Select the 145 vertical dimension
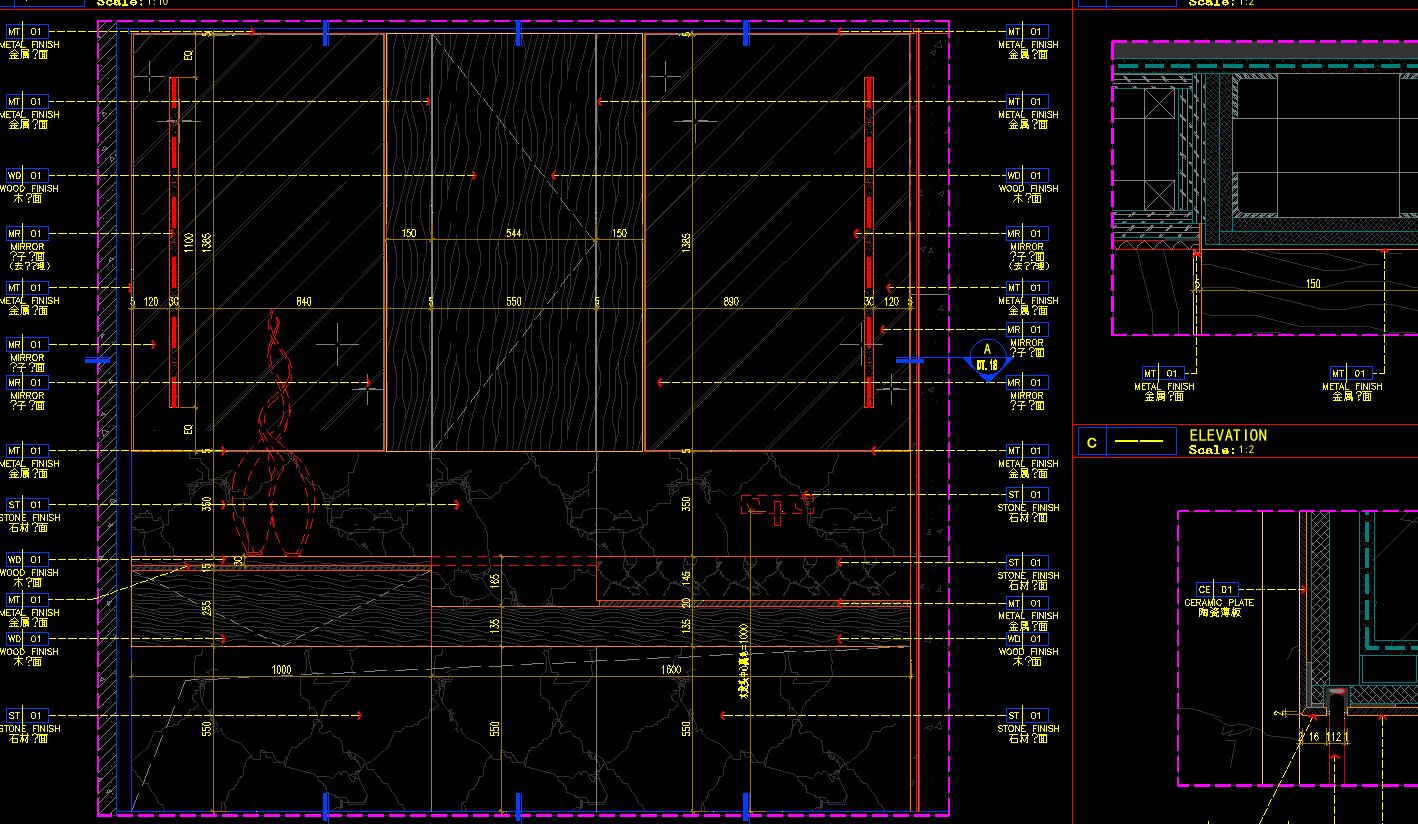The image size is (1418, 824). pyautogui.click(x=686, y=577)
